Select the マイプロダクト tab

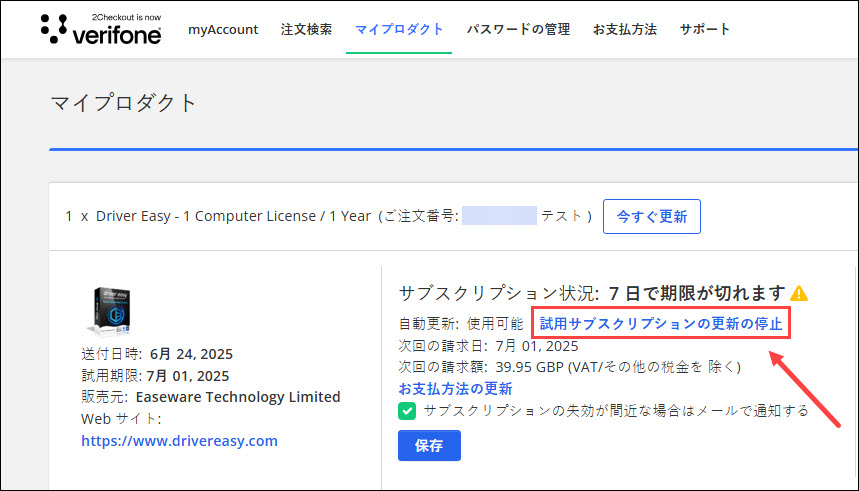[399, 29]
